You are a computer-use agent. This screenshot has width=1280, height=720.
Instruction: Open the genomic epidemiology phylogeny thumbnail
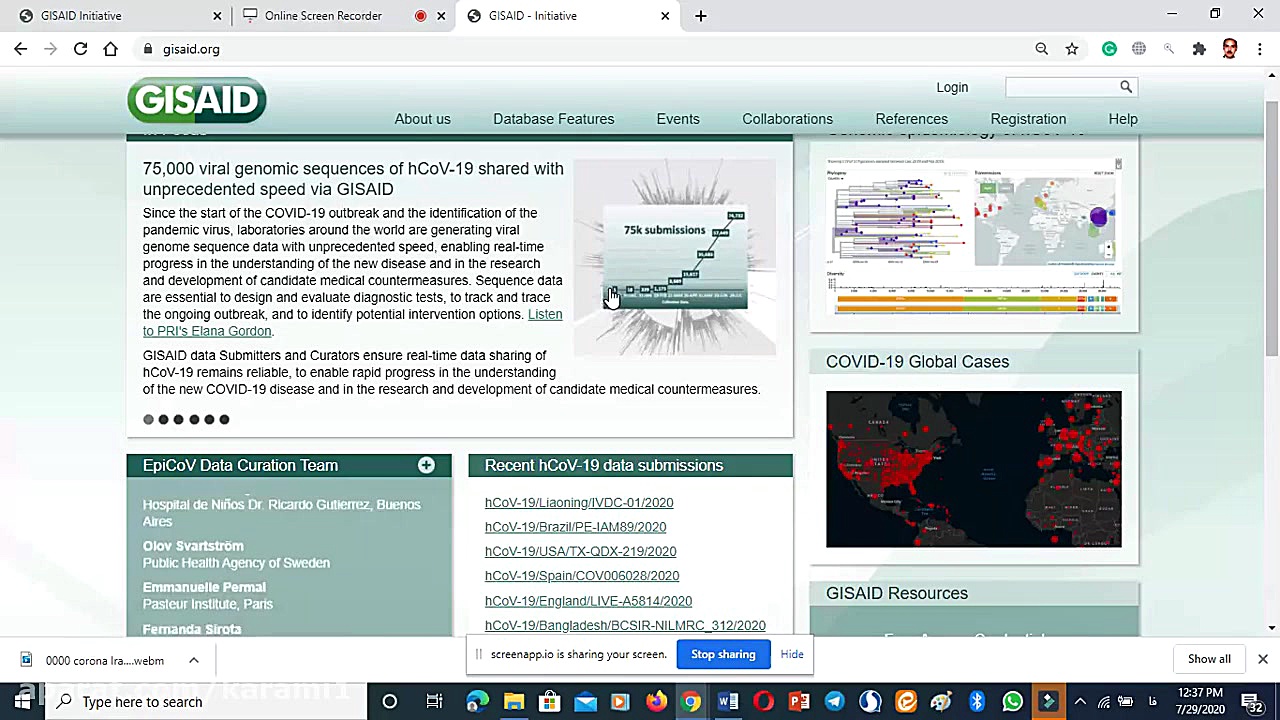click(974, 236)
